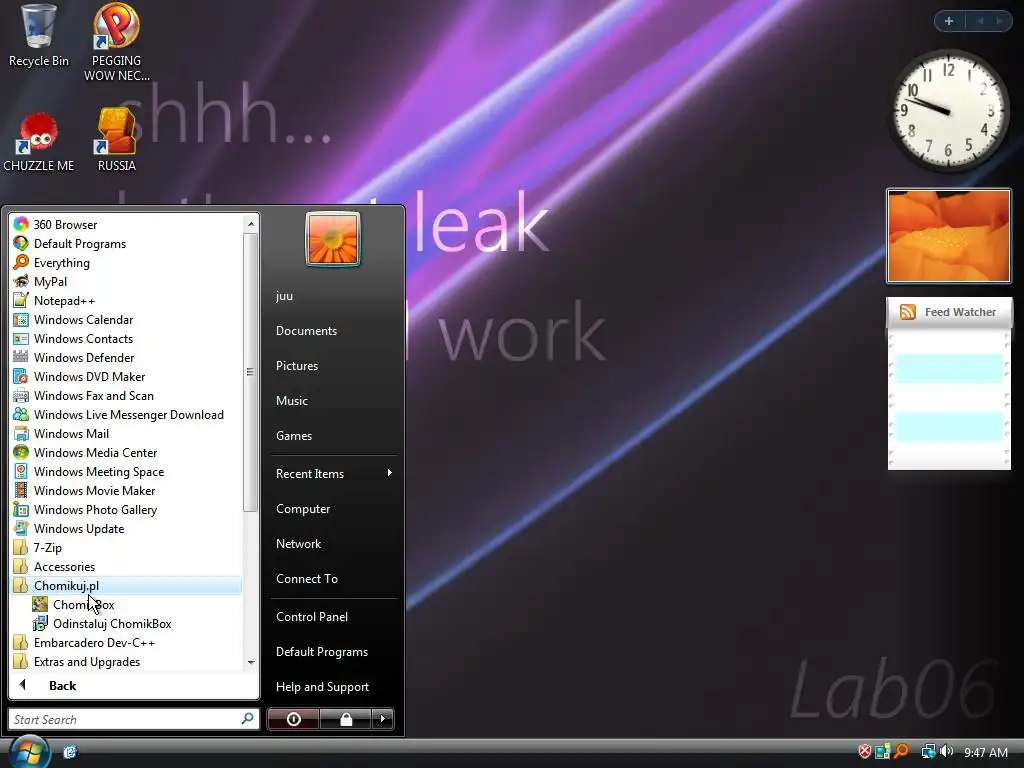The image size is (1024, 768).
Task: Open Windows Calendar
Action: 127,319
